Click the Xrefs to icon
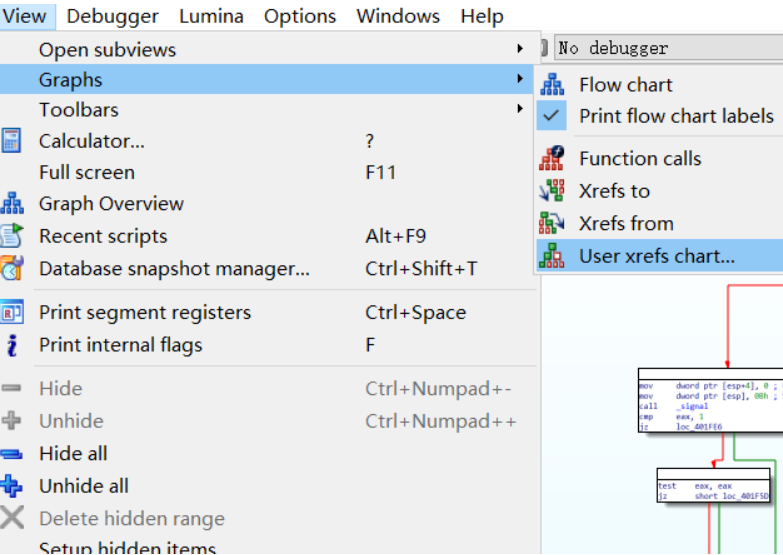Image resolution: width=783 pixels, height=555 pixels. (x=552, y=191)
